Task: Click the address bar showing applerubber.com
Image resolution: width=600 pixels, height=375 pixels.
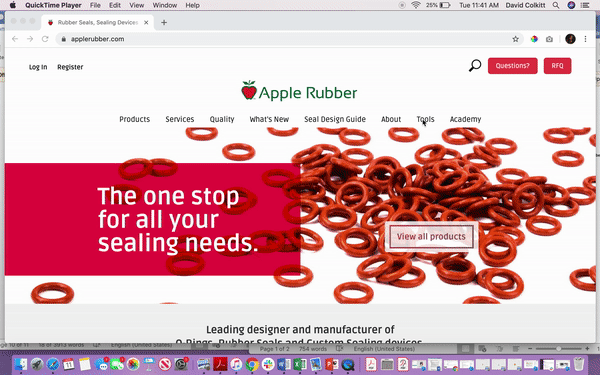Action: coord(283,39)
